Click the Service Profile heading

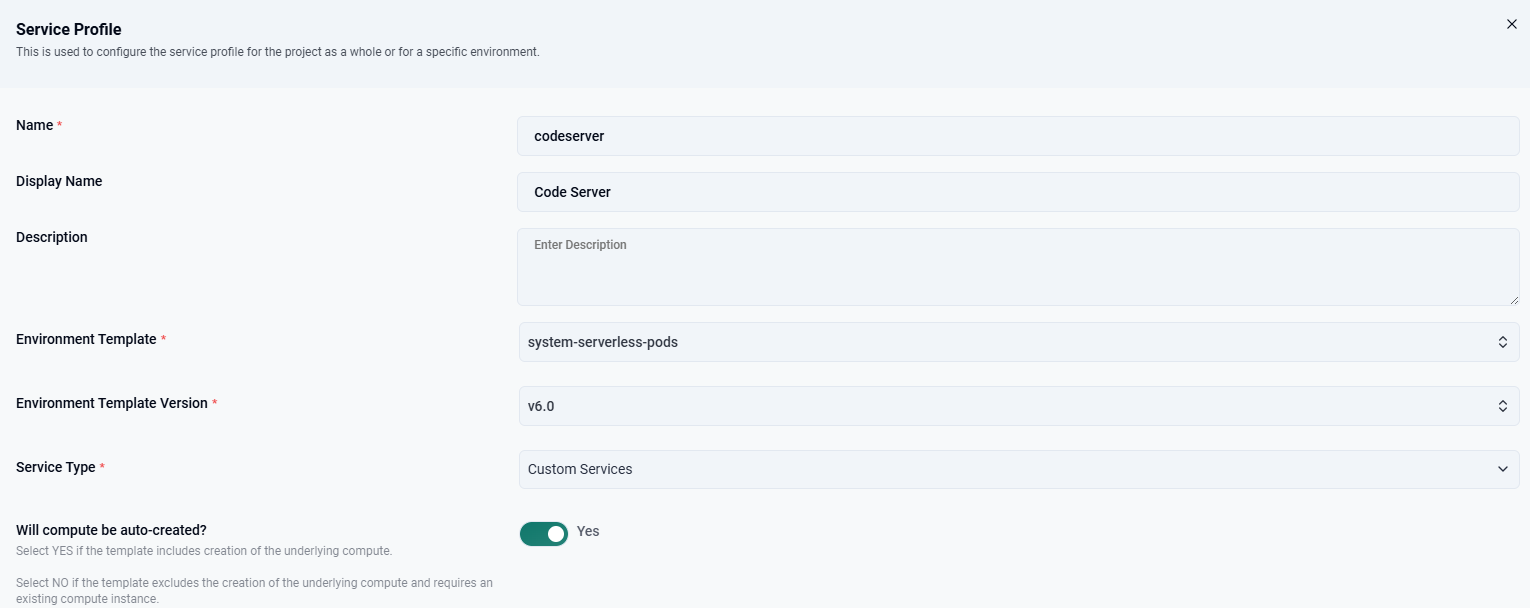coord(69,29)
